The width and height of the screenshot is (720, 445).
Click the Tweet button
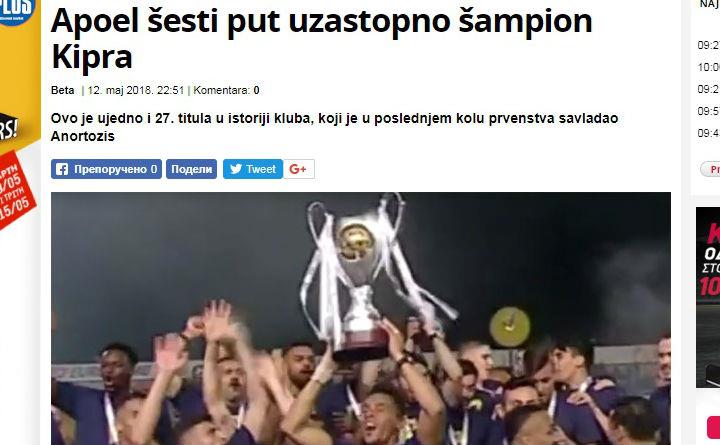253,169
